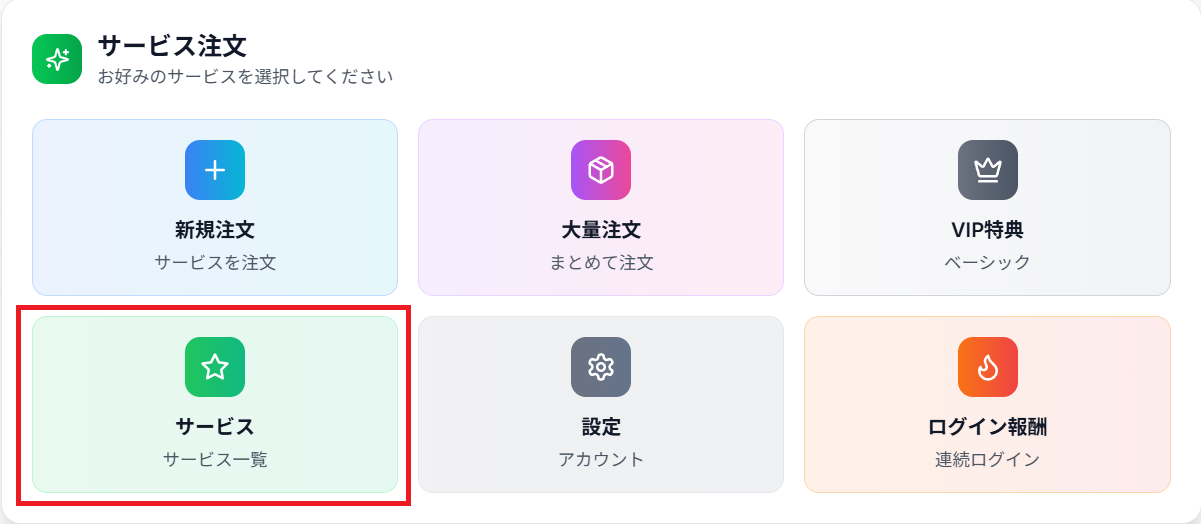This screenshot has width=1201, height=524.
Task: Click the green sparkle icon beside サービス注文
Action: (x=57, y=59)
